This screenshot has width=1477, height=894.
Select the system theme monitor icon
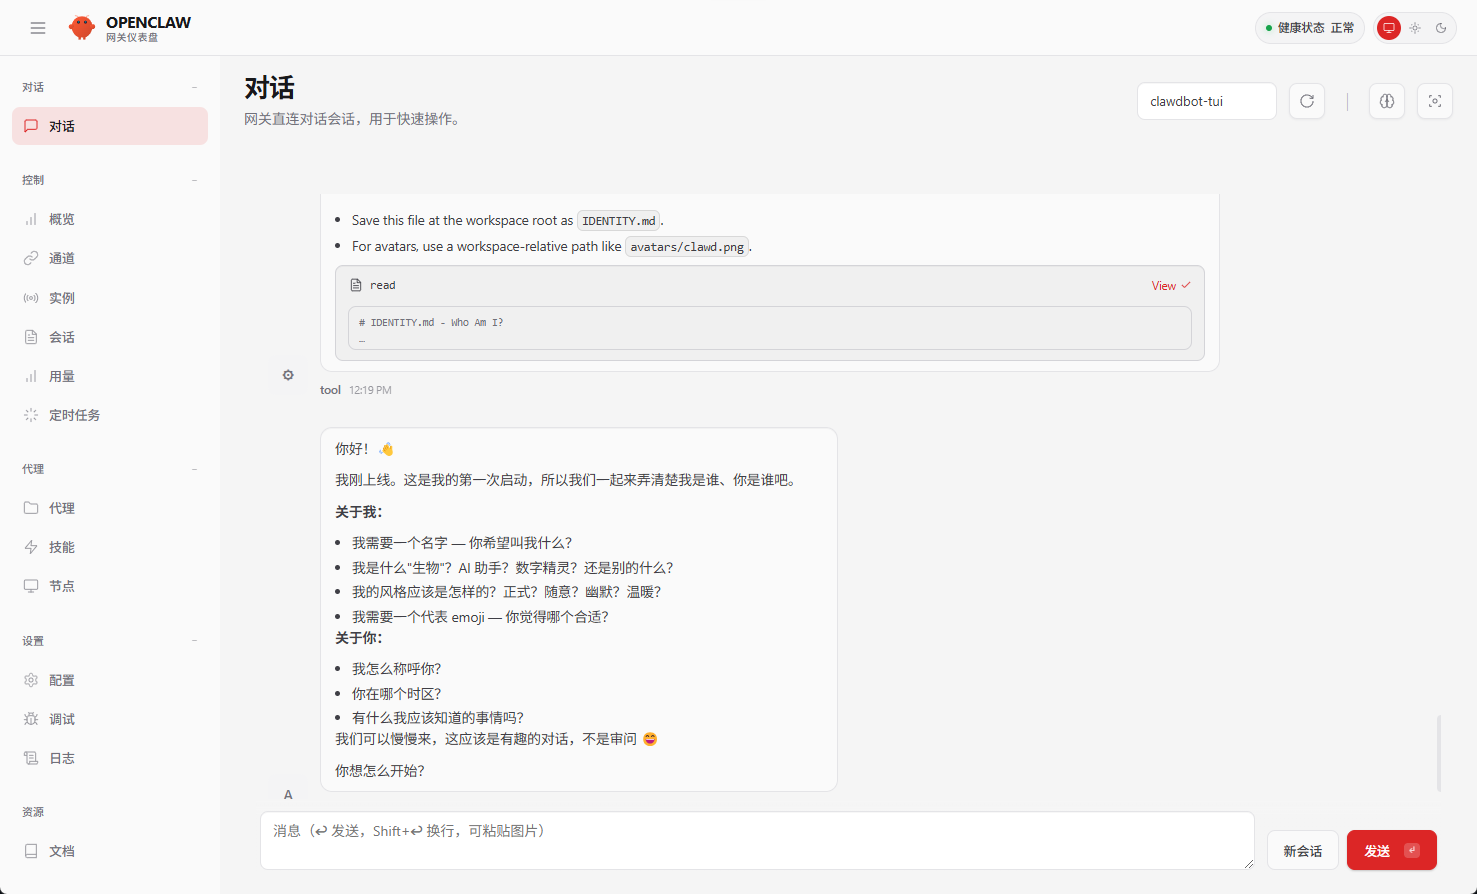1389,28
